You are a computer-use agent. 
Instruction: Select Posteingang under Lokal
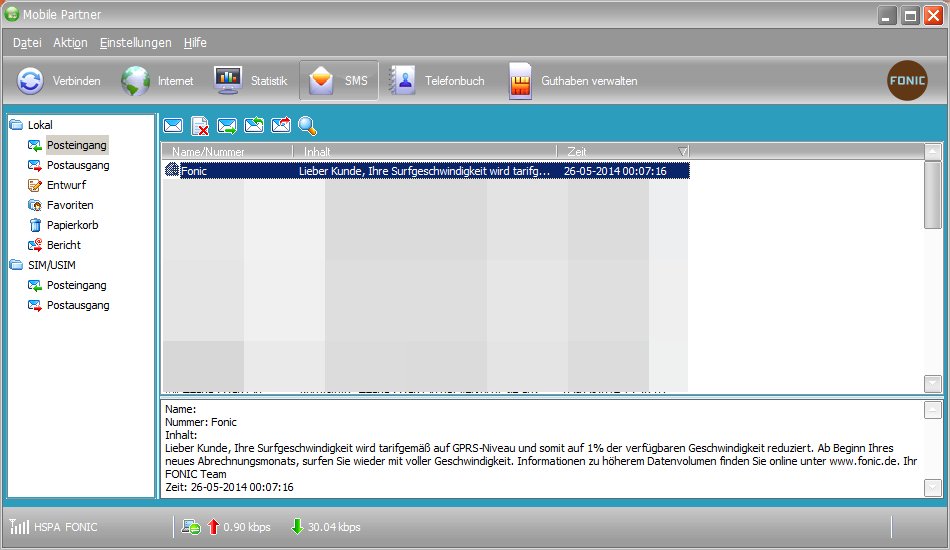[x=77, y=145]
